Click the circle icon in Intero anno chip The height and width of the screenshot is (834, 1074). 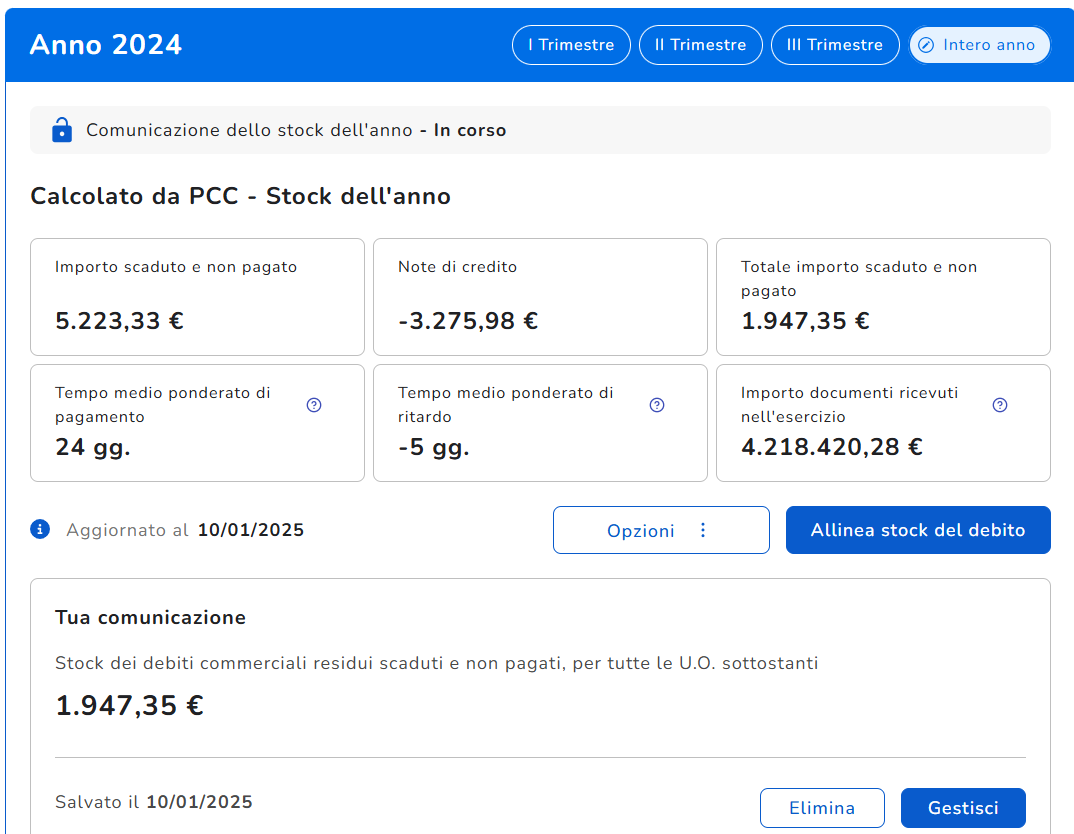point(926,45)
